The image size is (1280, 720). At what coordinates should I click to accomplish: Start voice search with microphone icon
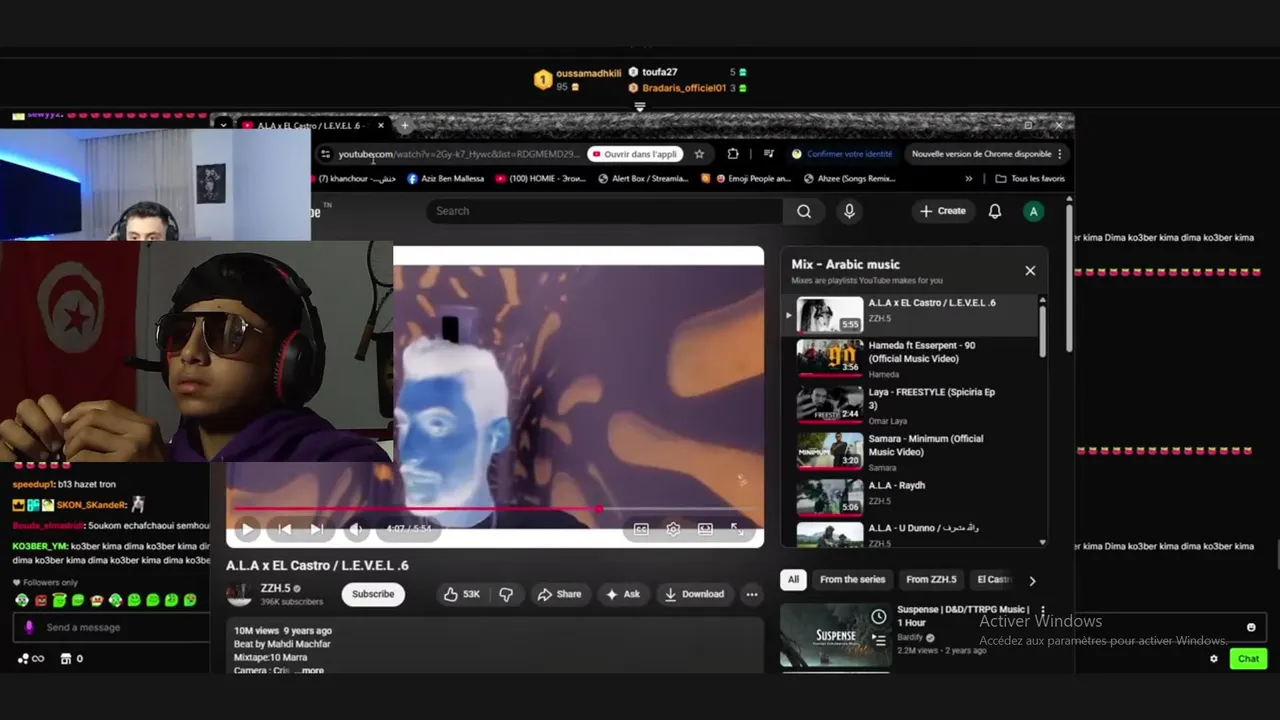pos(849,211)
